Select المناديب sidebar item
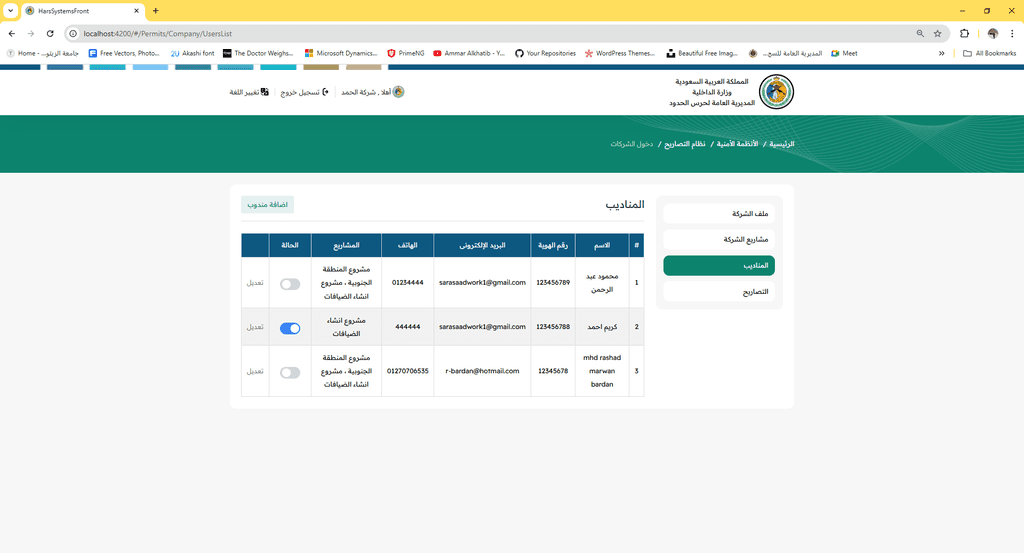 pos(719,266)
